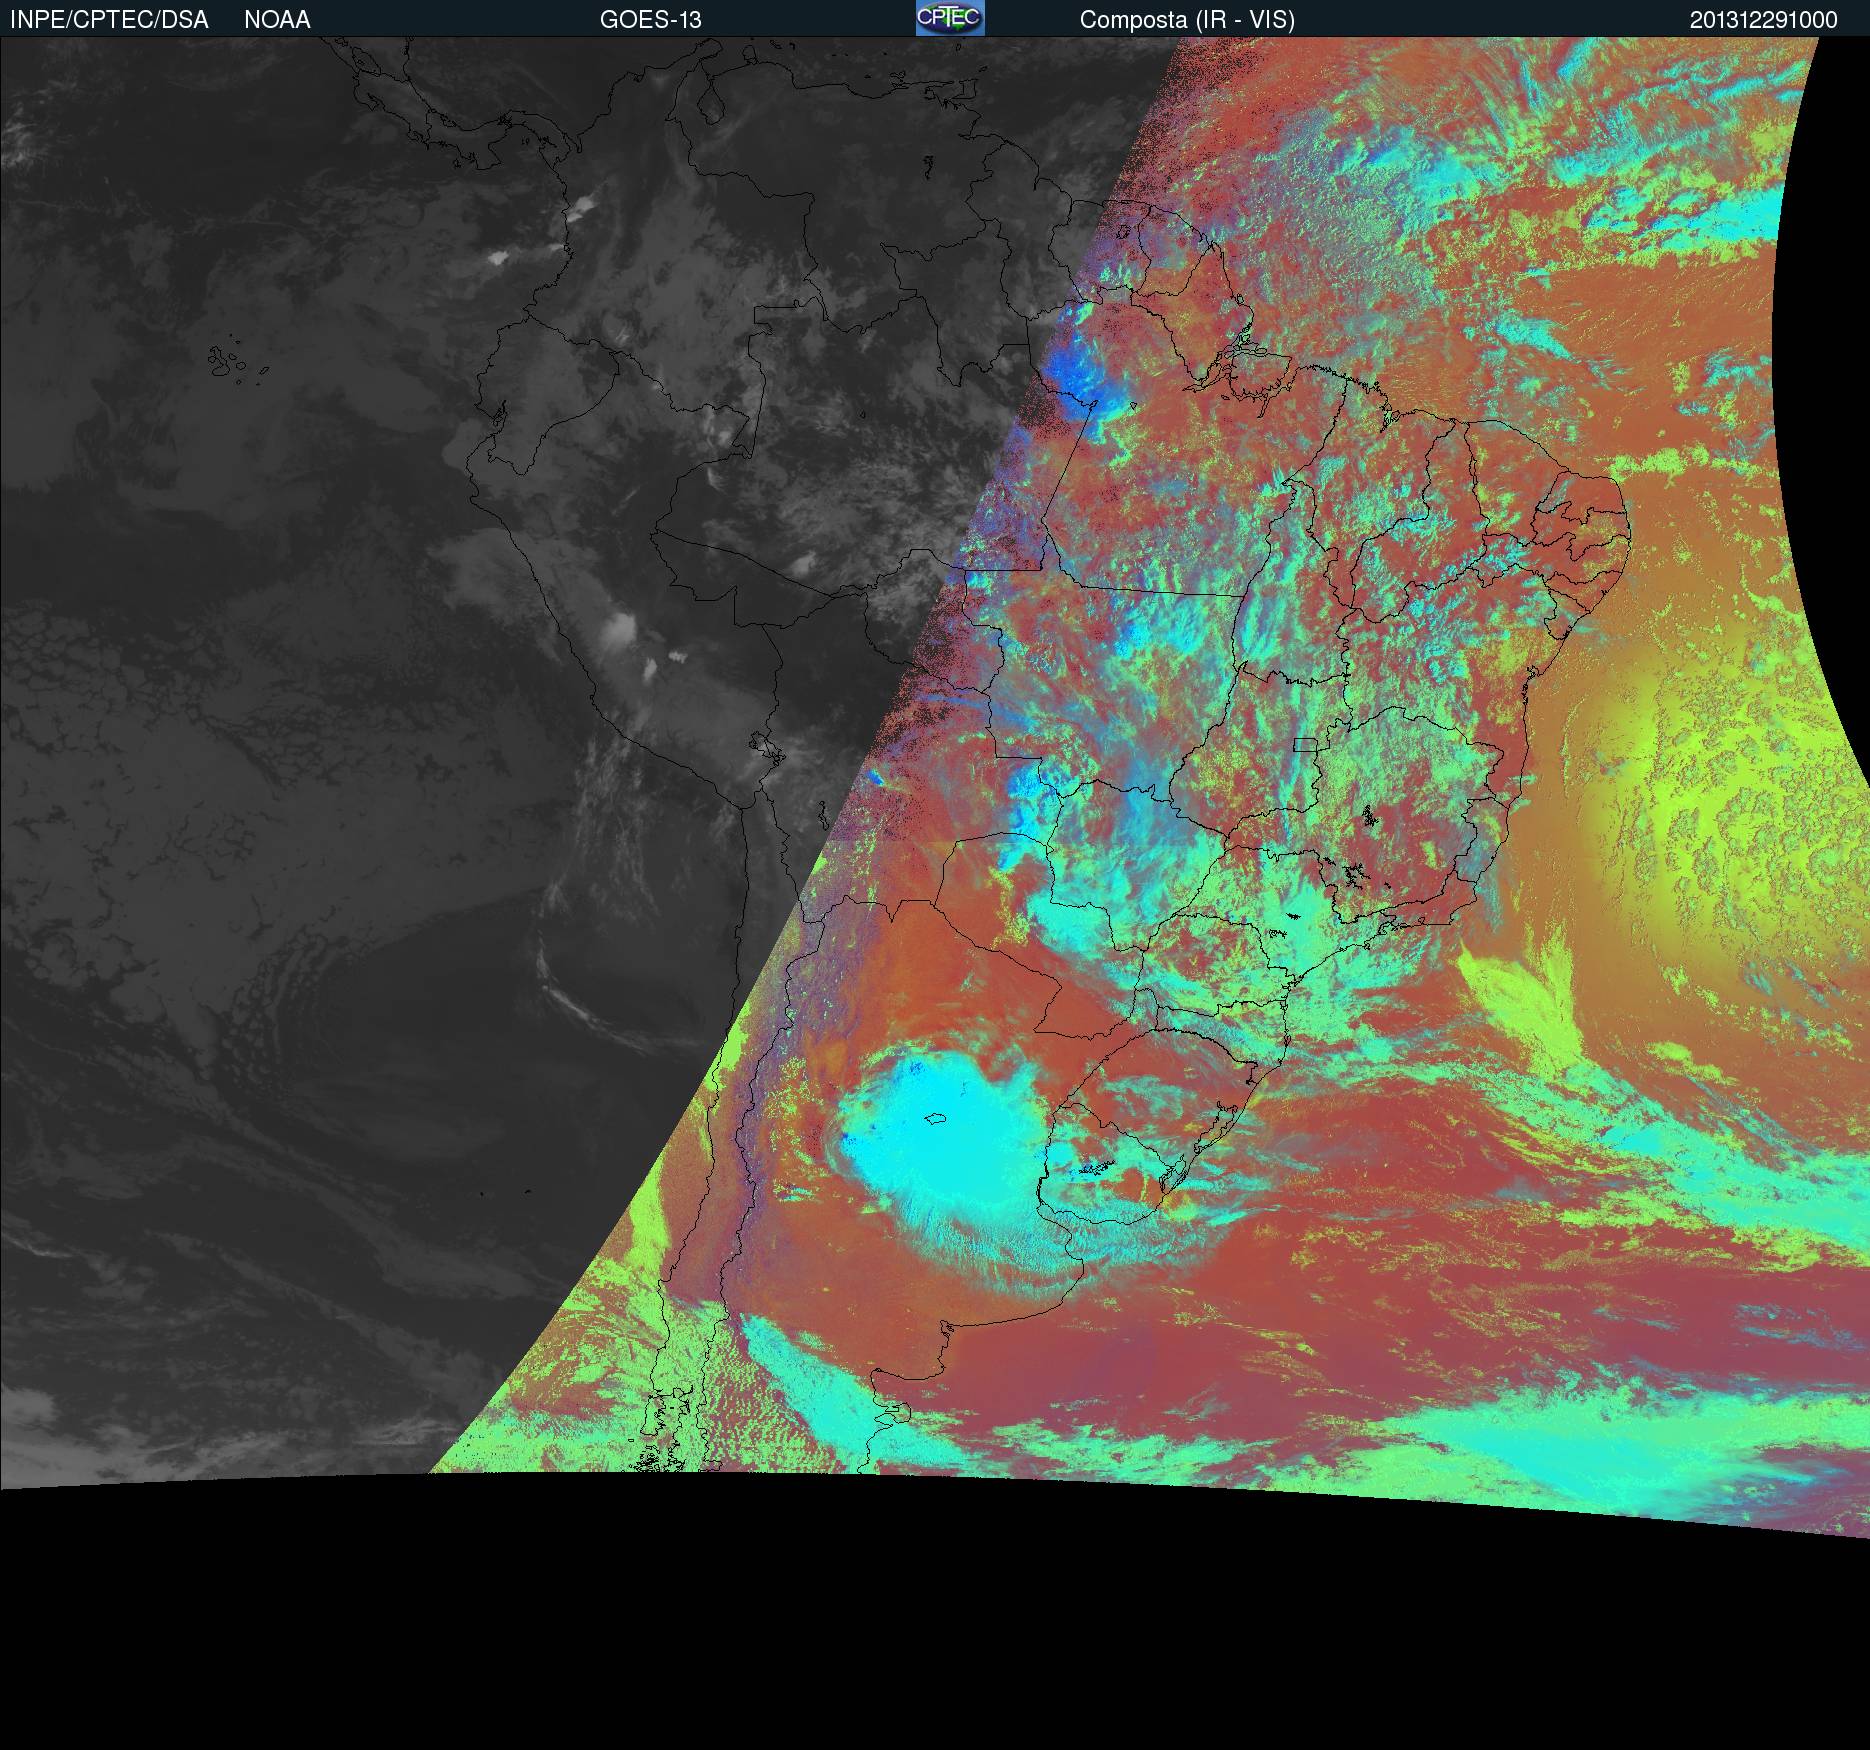The image size is (1870, 1750).
Task: Click the INPE/CPTEC/DSA header label
Action: [109, 20]
